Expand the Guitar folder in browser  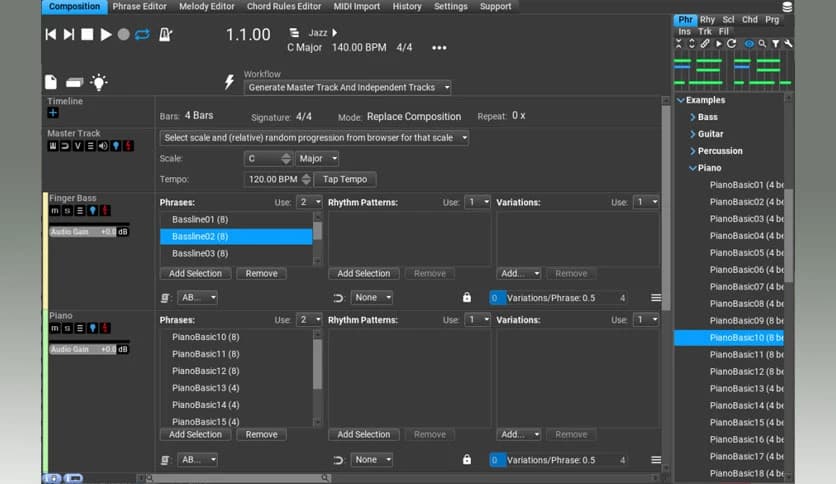[x=693, y=134]
